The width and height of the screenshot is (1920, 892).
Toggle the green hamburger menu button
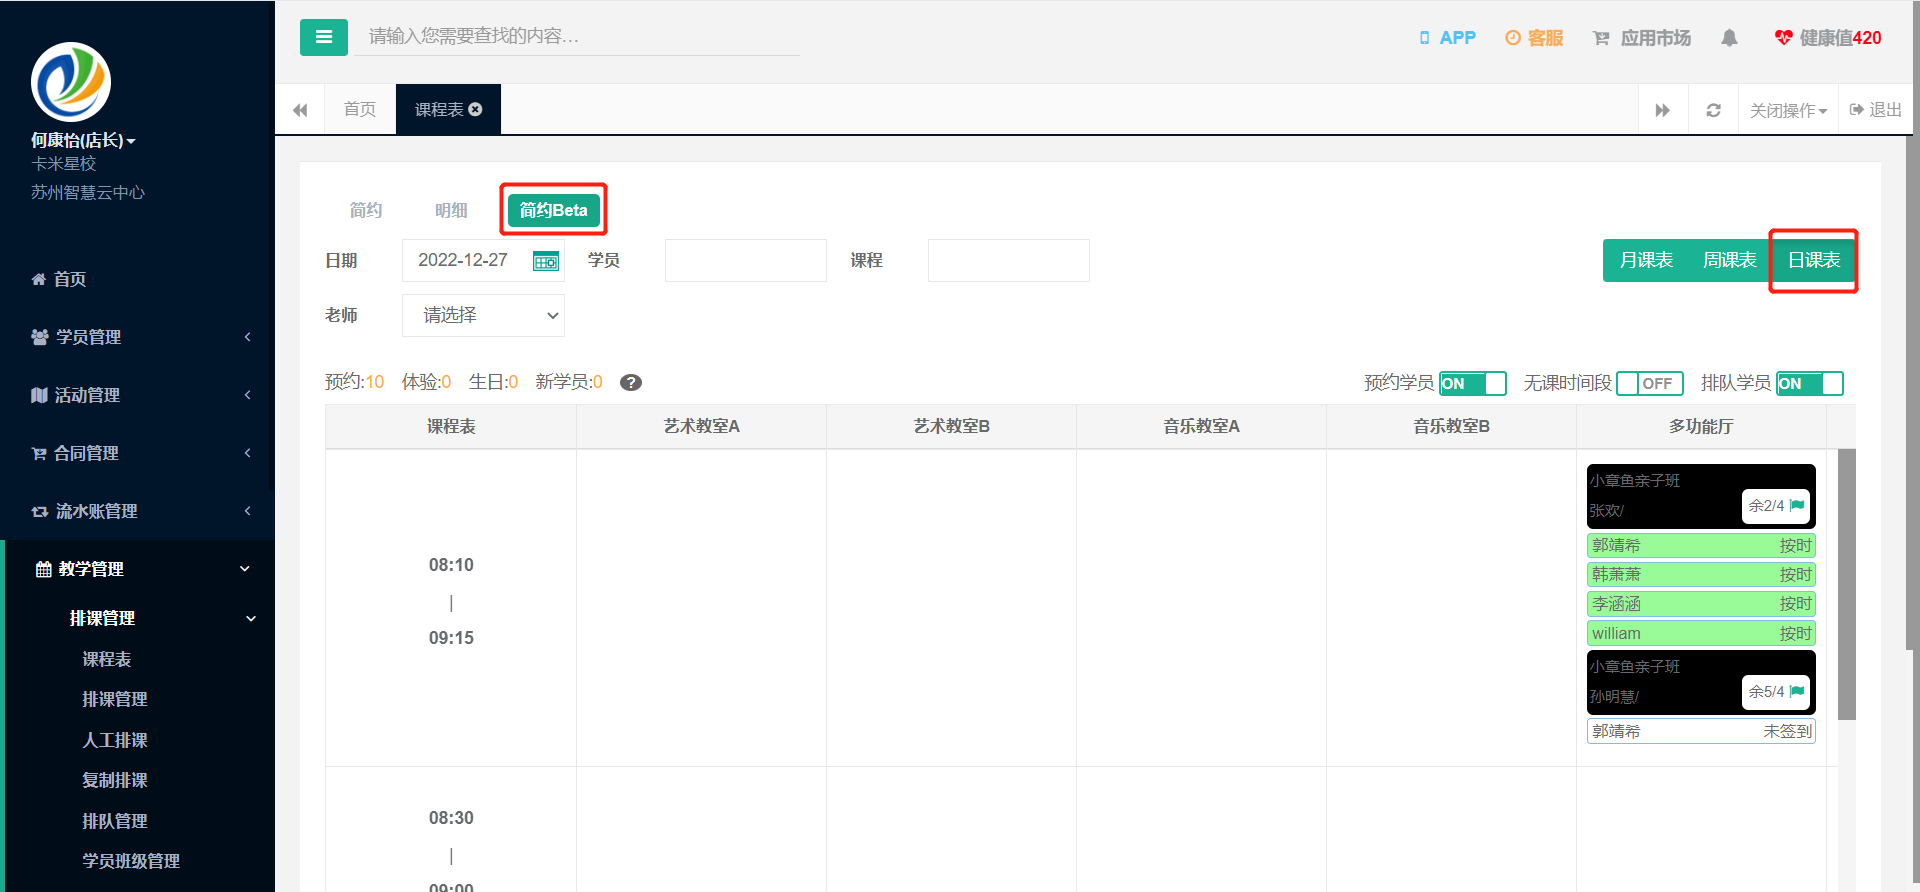point(323,37)
